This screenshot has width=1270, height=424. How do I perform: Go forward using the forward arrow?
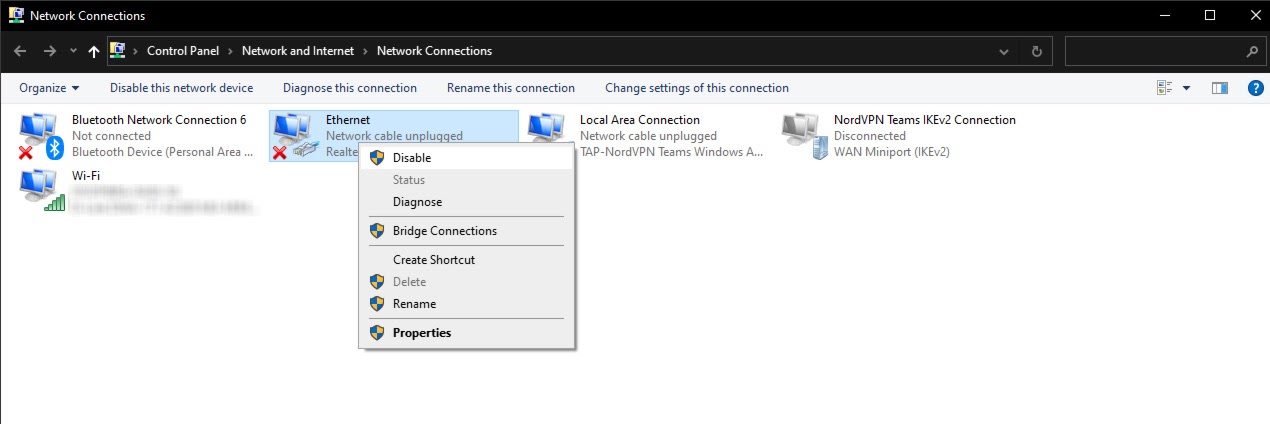(50, 51)
